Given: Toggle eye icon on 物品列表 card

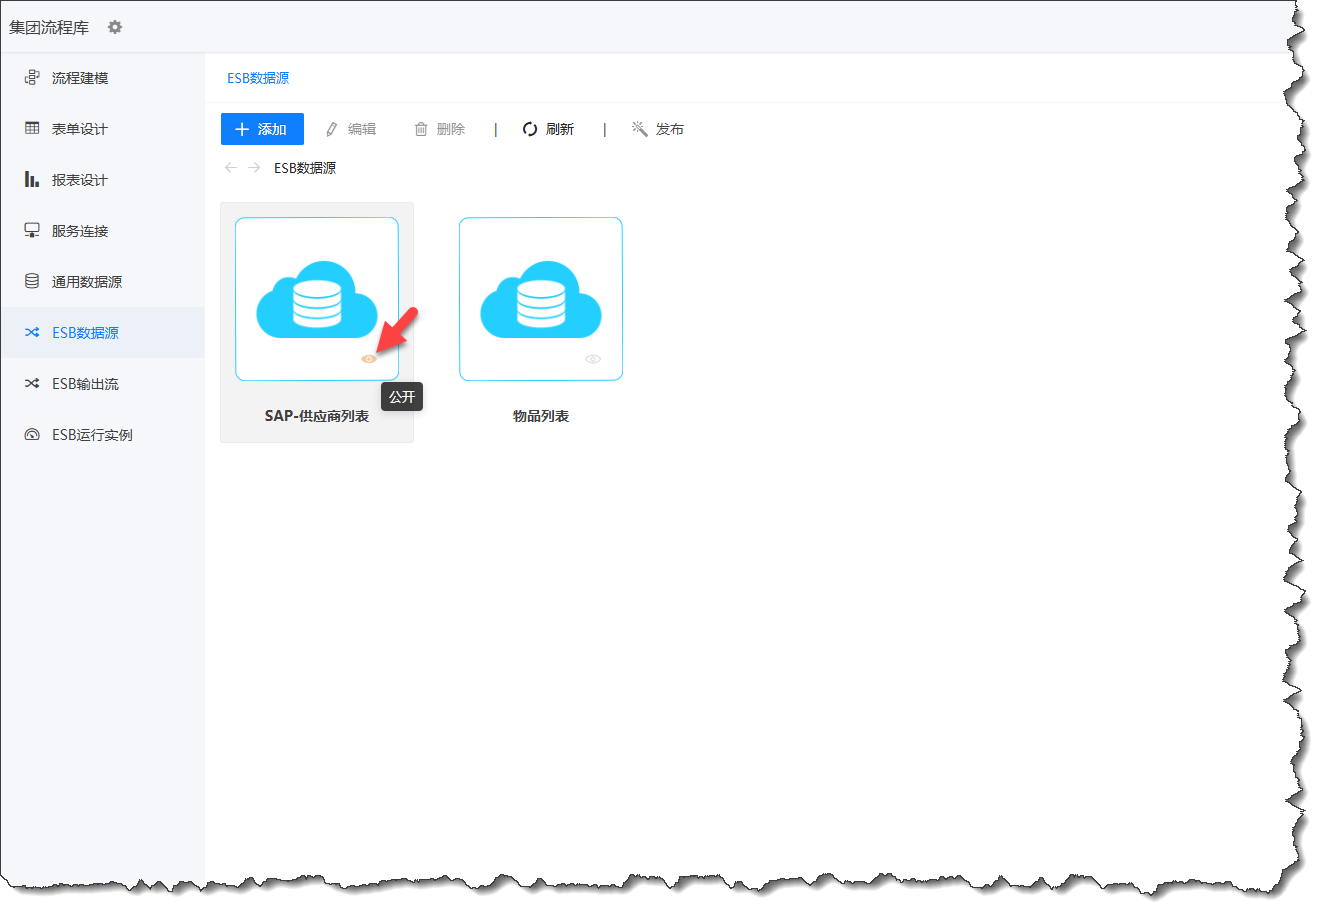Looking at the screenshot, I should click(593, 359).
